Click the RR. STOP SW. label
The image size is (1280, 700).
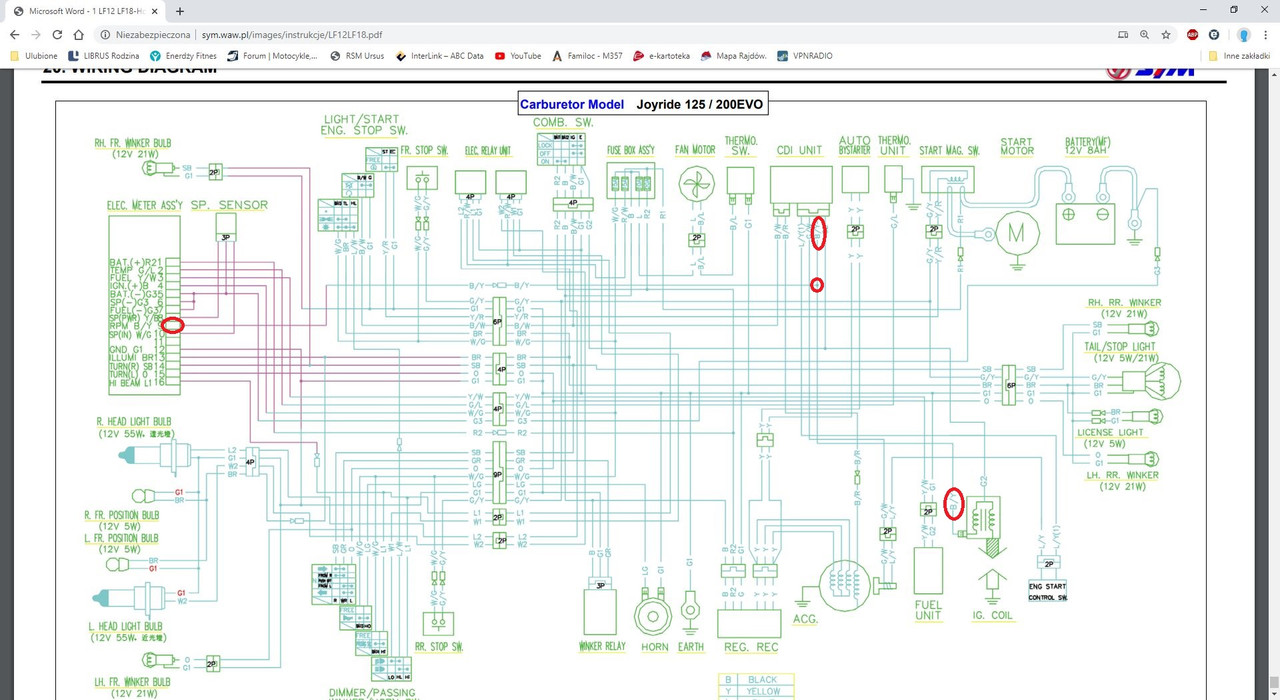click(439, 647)
